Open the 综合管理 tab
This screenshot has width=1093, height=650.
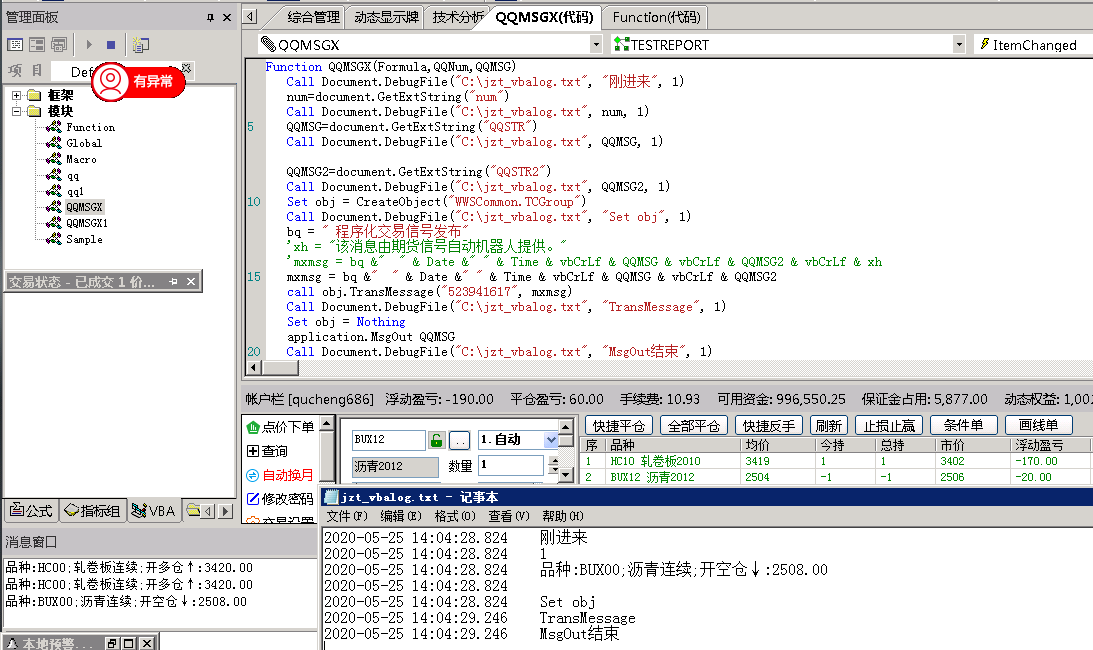coord(313,17)
